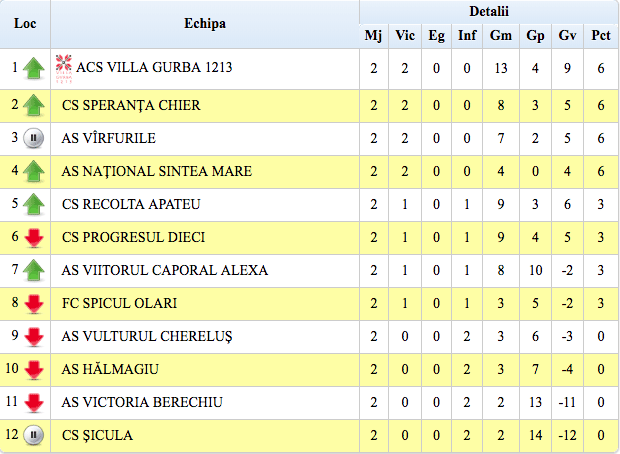Click red down arrow for AS Victoria Berechiu
The image size is (620, 454).
click(33, 403)
